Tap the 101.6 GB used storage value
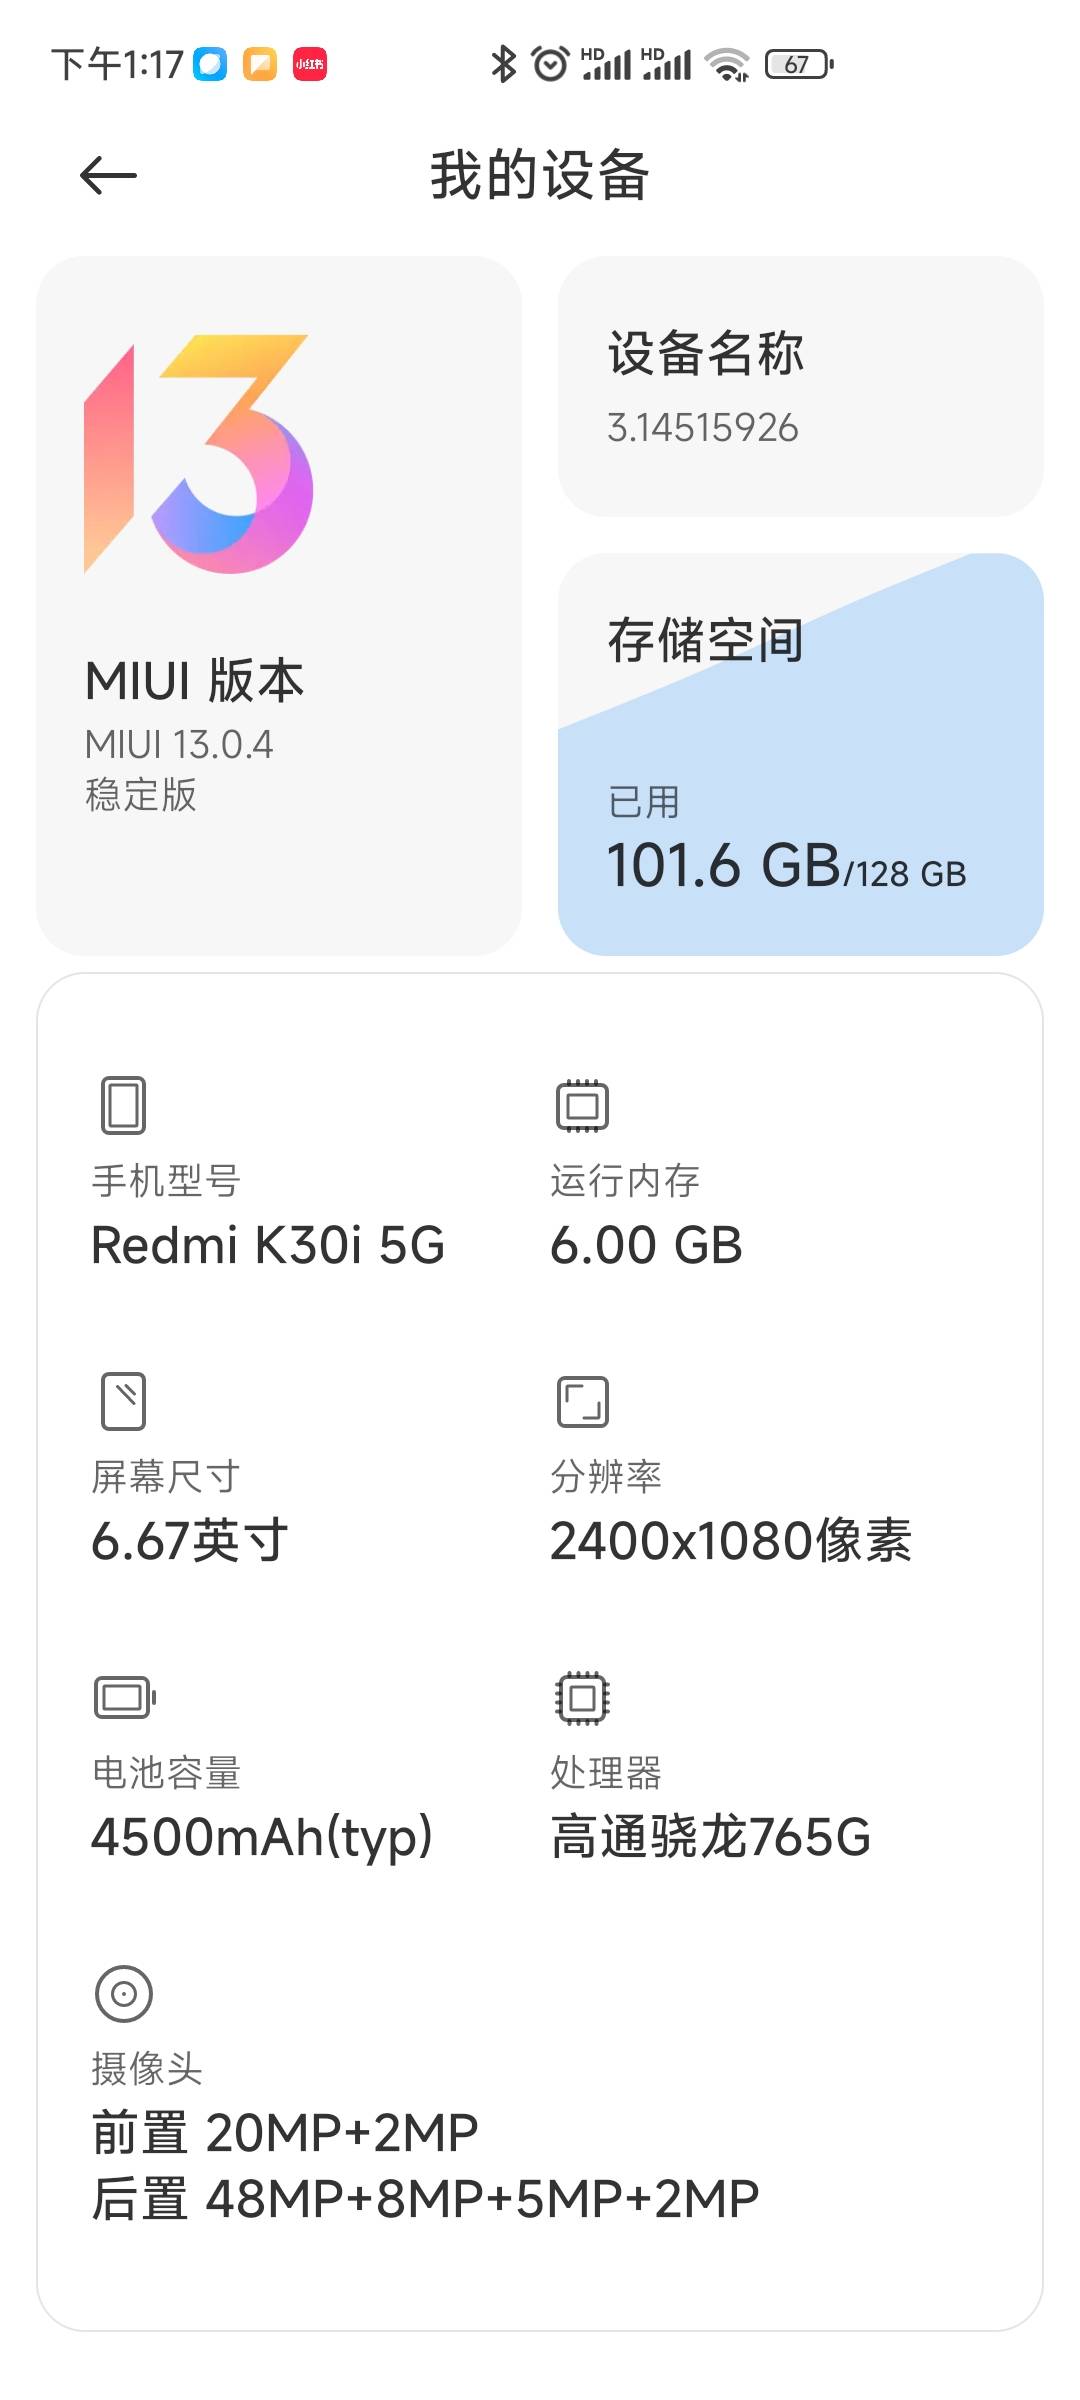This screenshot has height=2400, width=1080. point(724,866)
